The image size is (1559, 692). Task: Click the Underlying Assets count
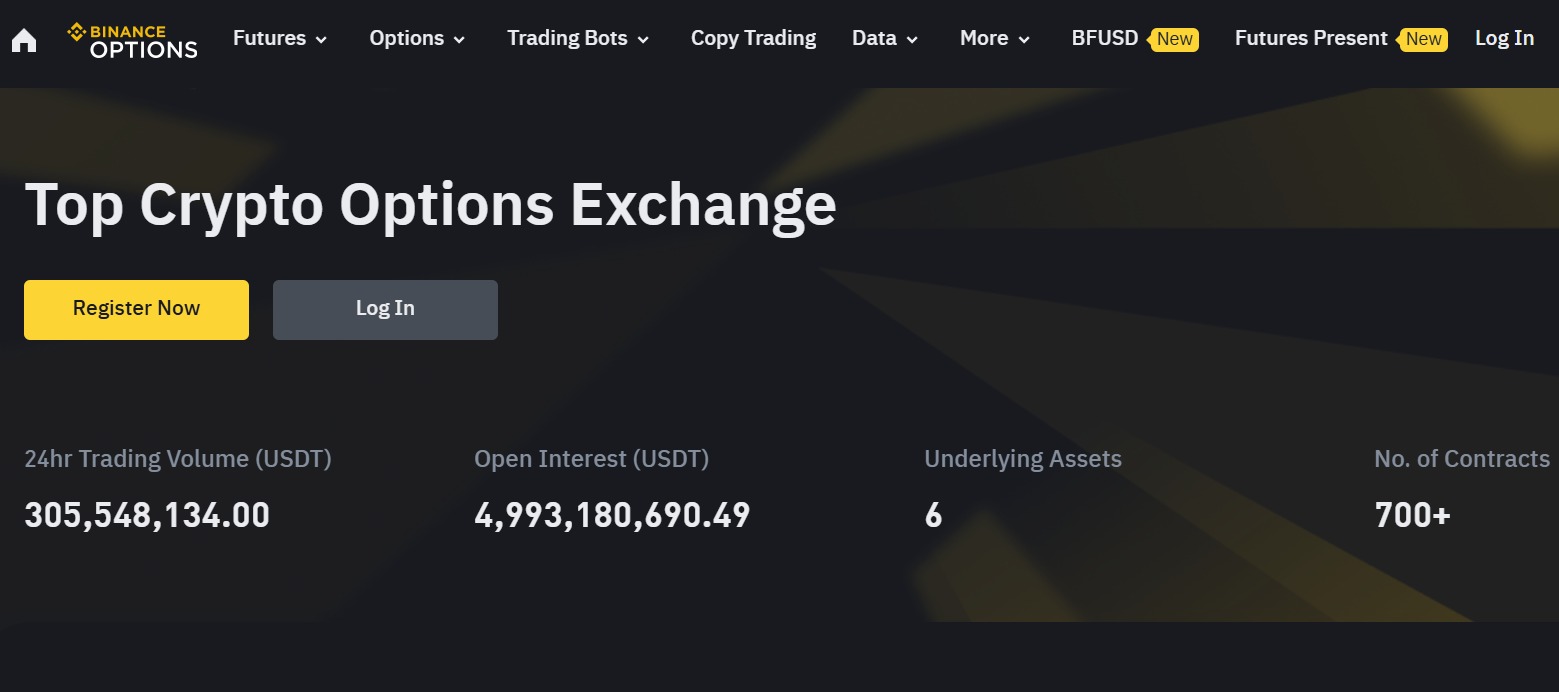(933, 515)
